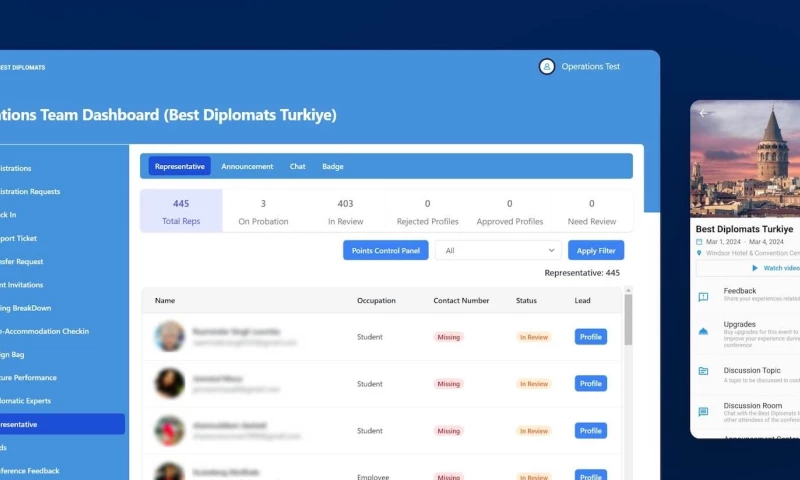Open Profile for the third Student row
Image resolution: width=800 pixels, height=480 pixels.
[591, 431]
